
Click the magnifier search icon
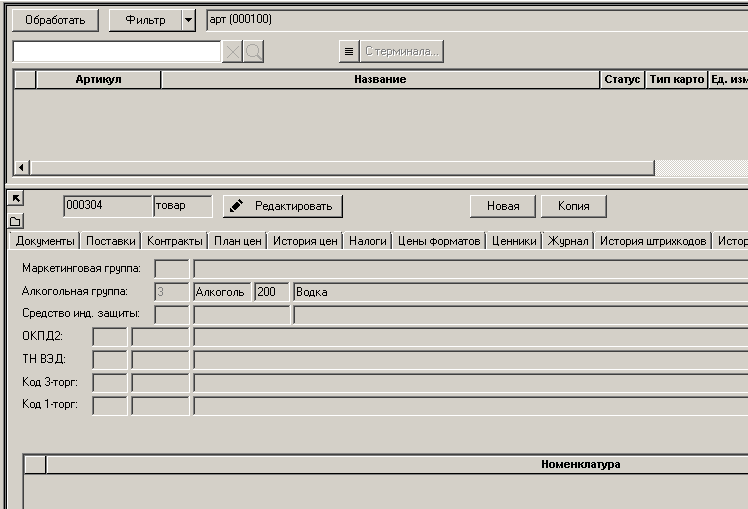pos(253,51)
